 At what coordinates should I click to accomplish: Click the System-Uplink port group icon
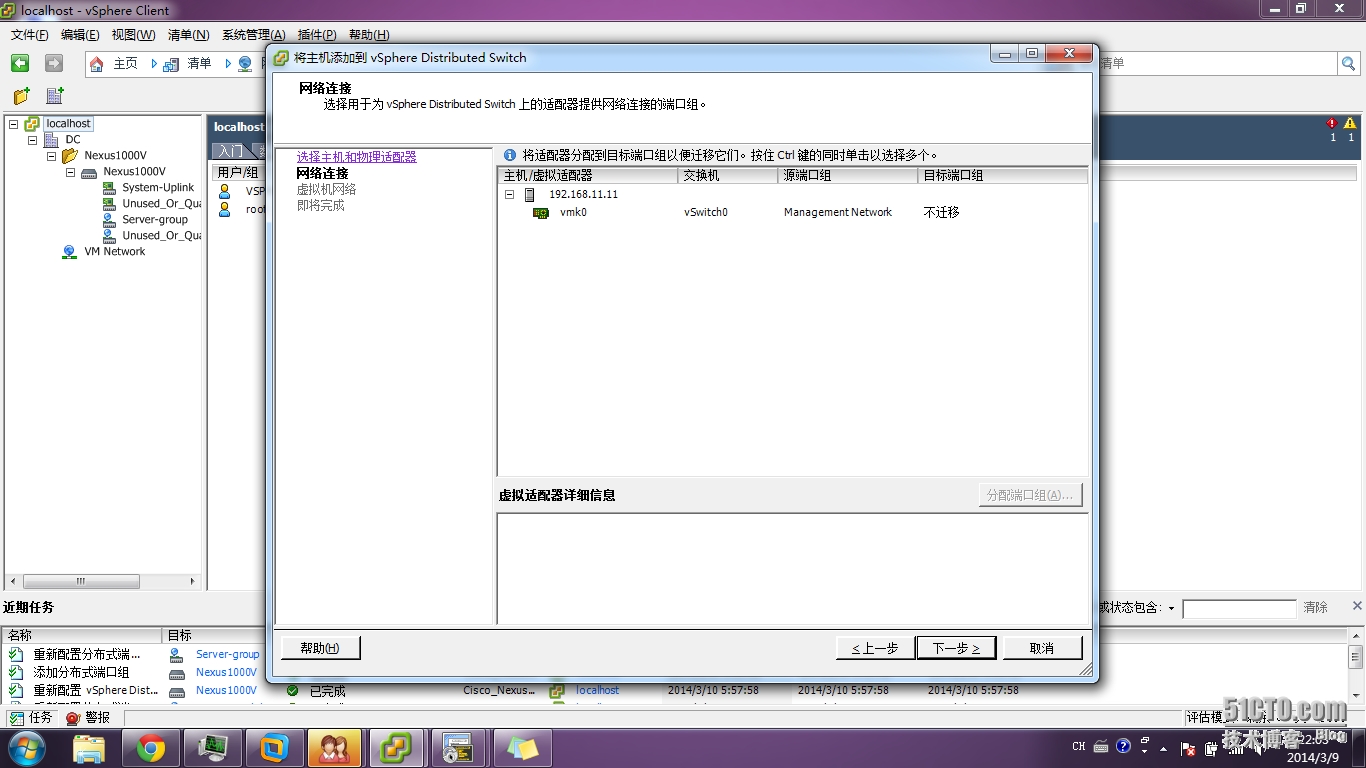click(x=109, y=188)
